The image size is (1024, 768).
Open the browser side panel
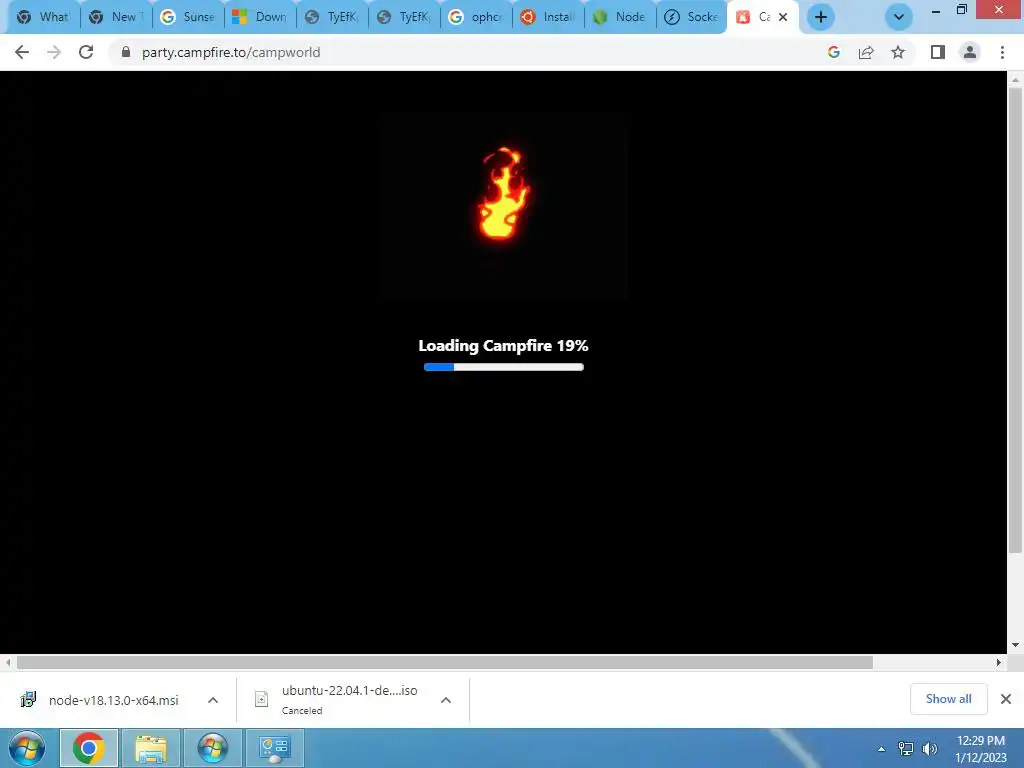tap(938, 52)
